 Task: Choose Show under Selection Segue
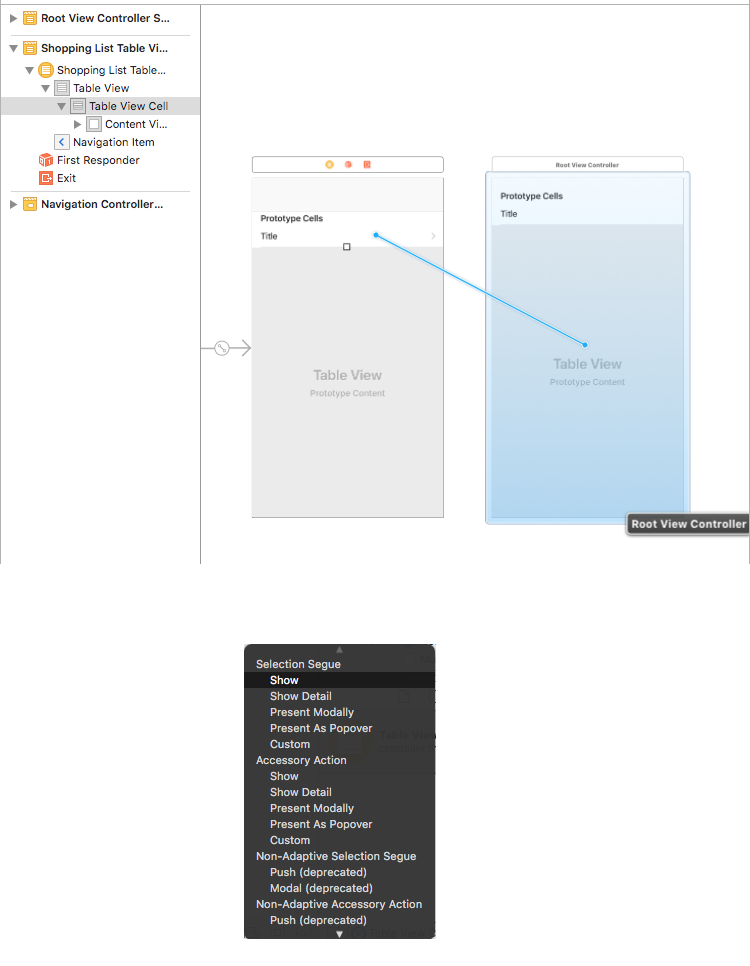click(340, 680)
